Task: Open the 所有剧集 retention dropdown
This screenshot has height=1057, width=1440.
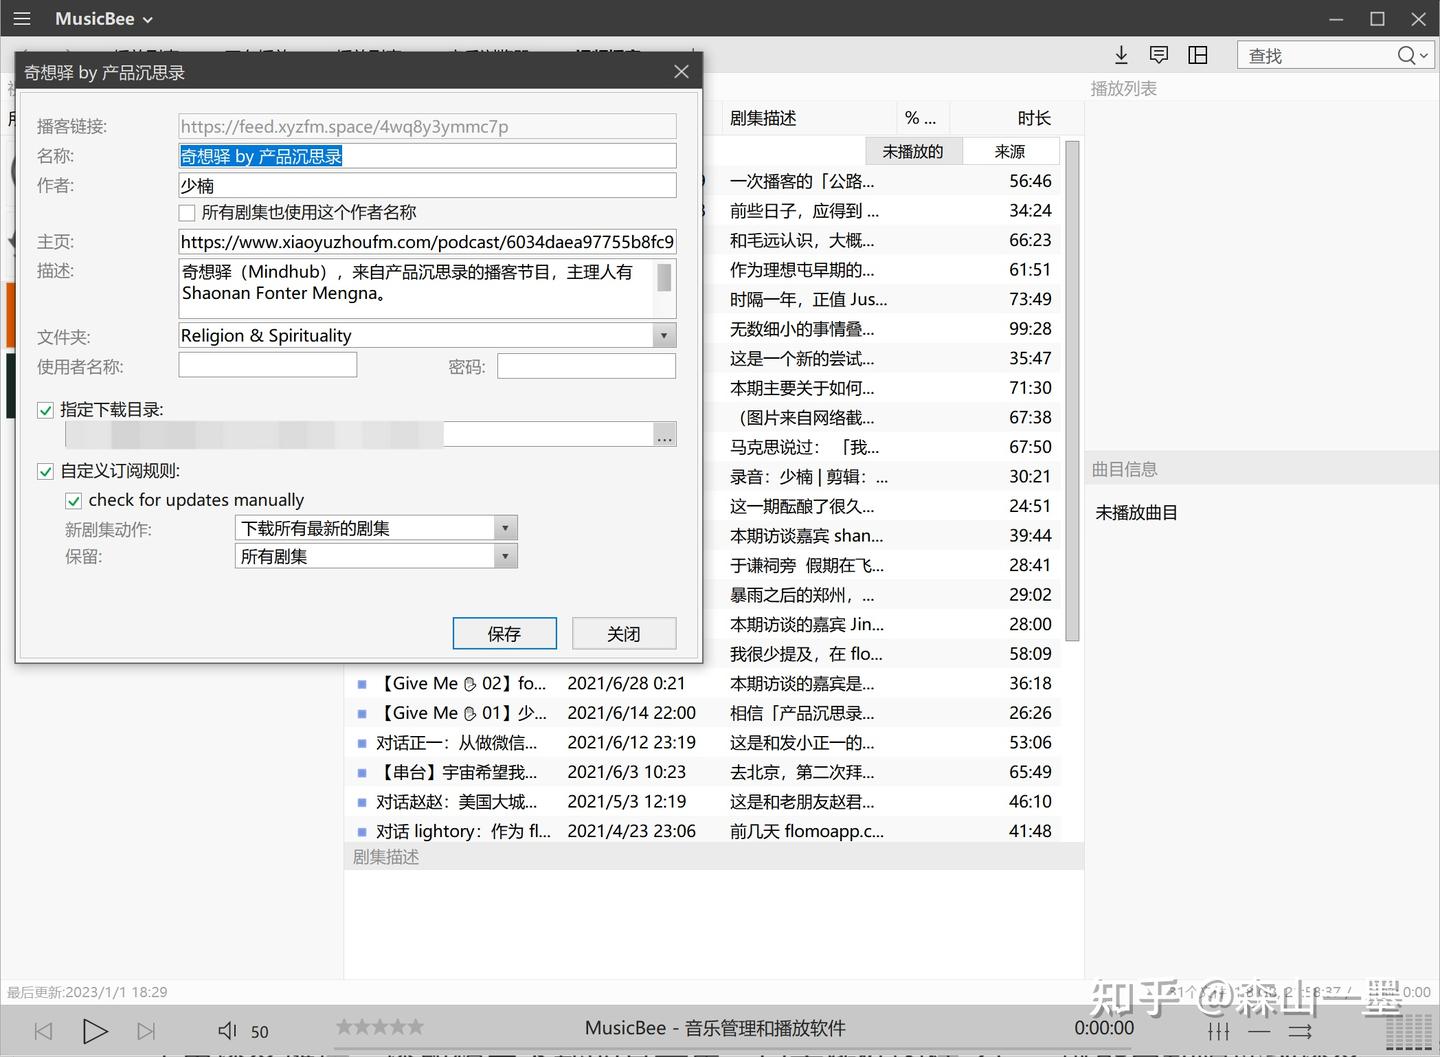Action: [x=505, y=555]
